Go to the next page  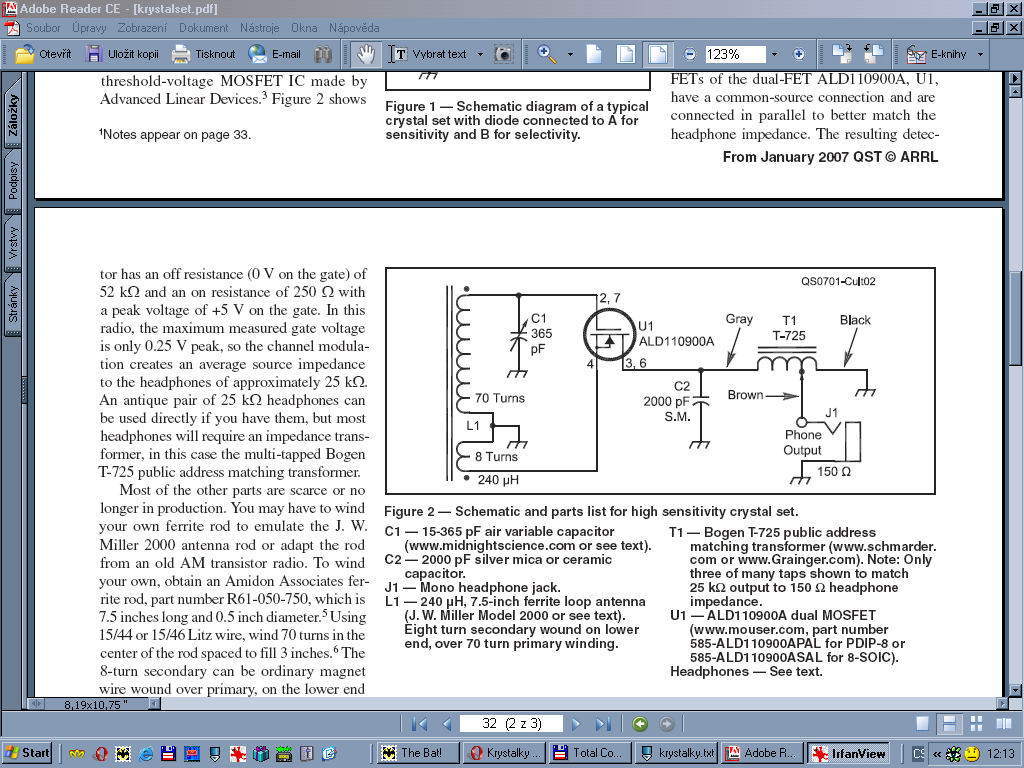click(575, 724)
